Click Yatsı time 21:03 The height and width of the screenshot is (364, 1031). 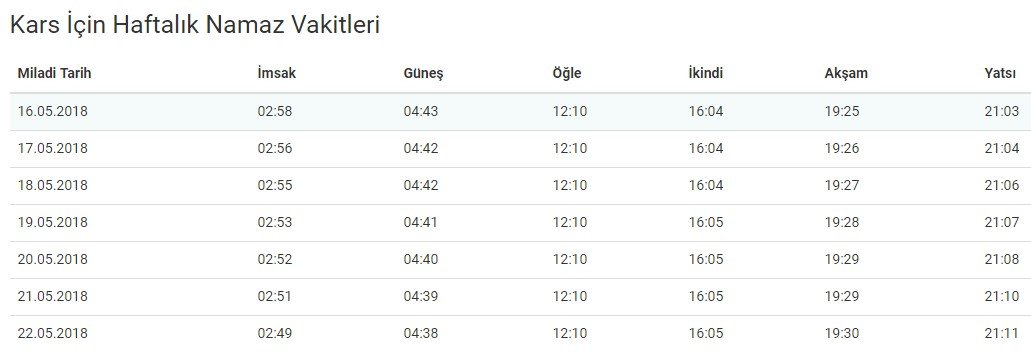coord(1001,112)
